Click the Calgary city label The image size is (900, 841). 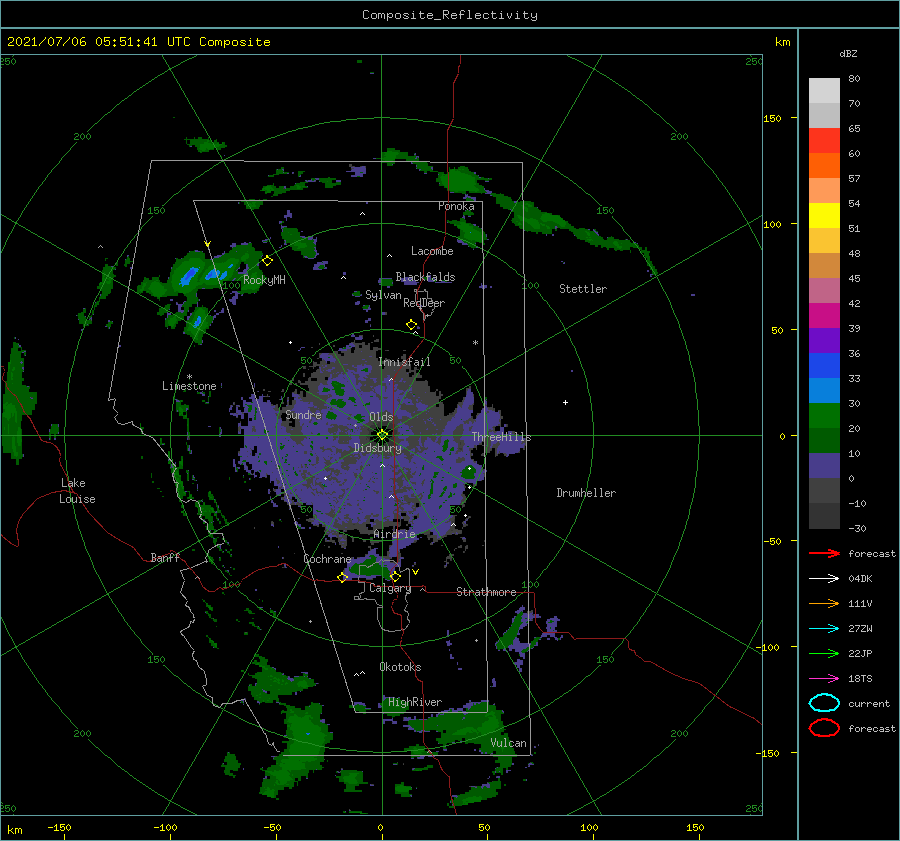tap(390, 588)
